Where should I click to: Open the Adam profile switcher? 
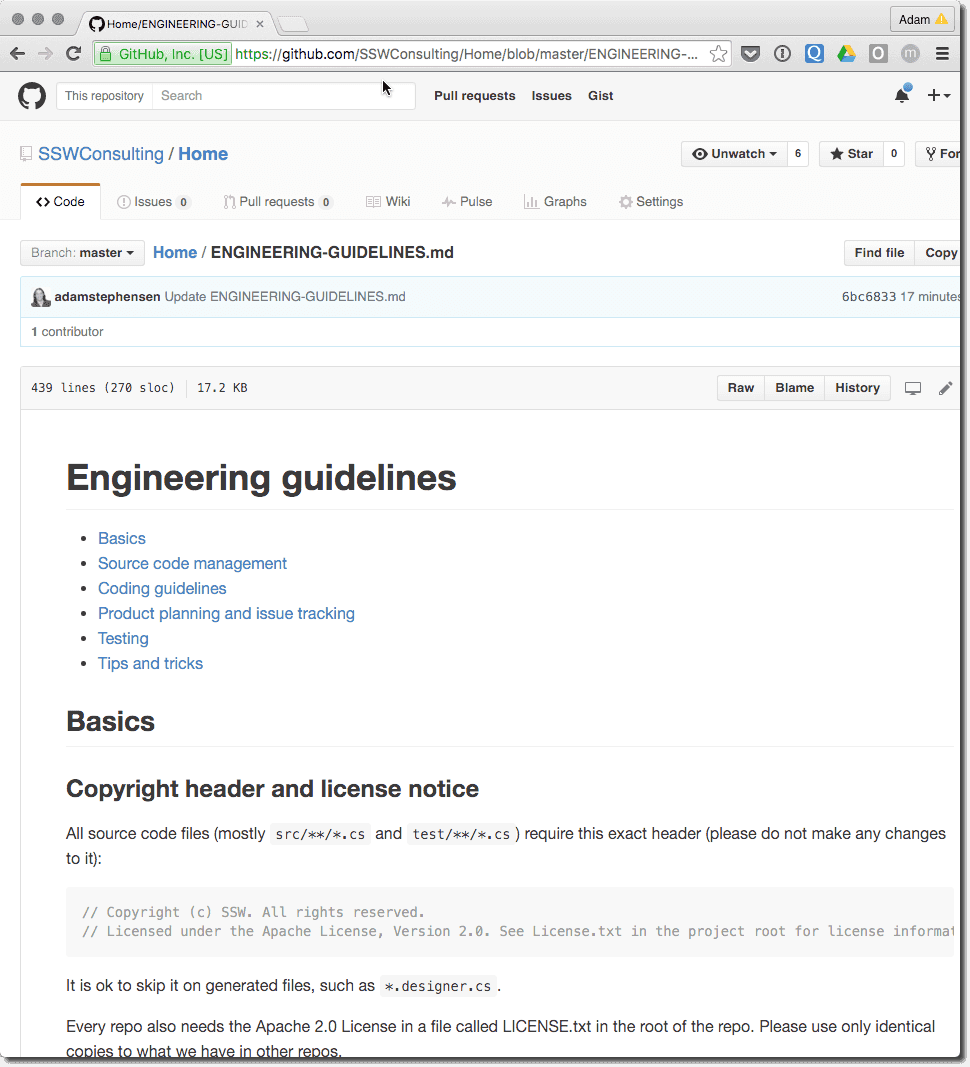pyautogui.click(x=921, y=19)
